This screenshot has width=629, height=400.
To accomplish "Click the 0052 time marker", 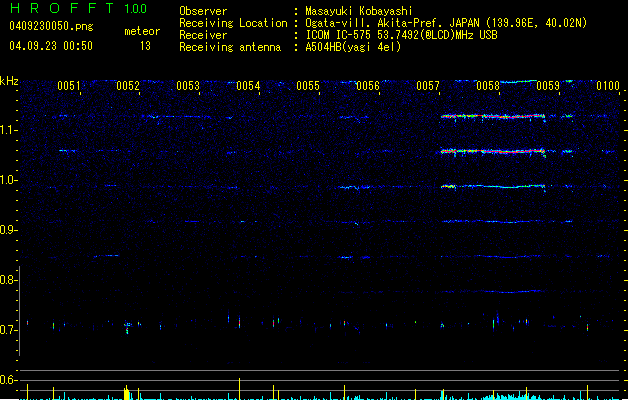I will pos(128,86).
